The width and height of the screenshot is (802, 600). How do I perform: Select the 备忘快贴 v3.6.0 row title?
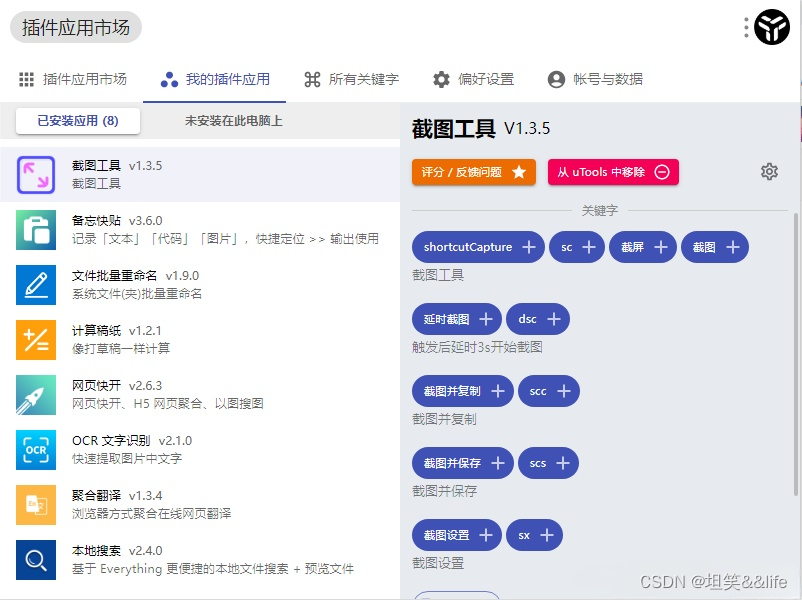click(117, 220)
